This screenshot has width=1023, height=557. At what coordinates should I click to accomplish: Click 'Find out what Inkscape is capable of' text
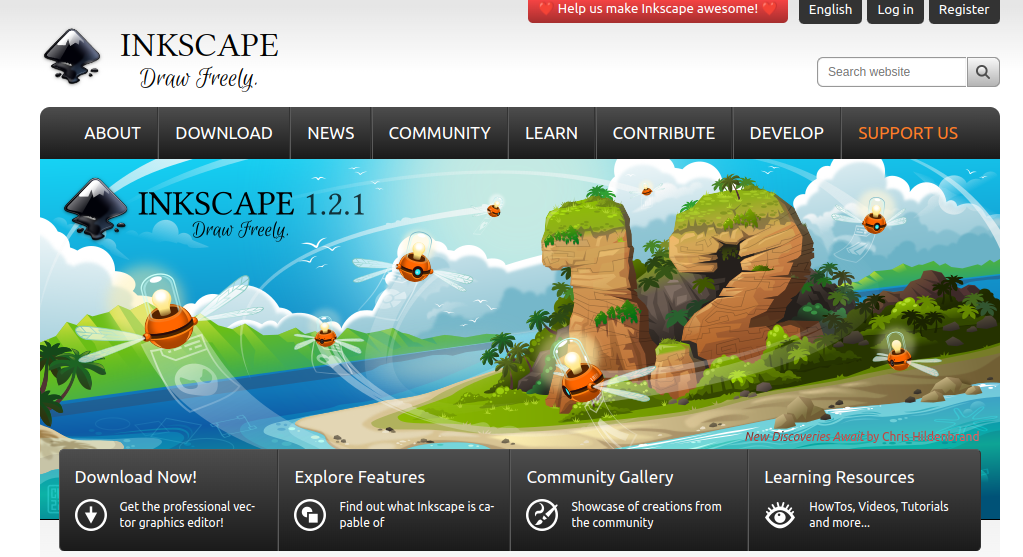(417, 515)
